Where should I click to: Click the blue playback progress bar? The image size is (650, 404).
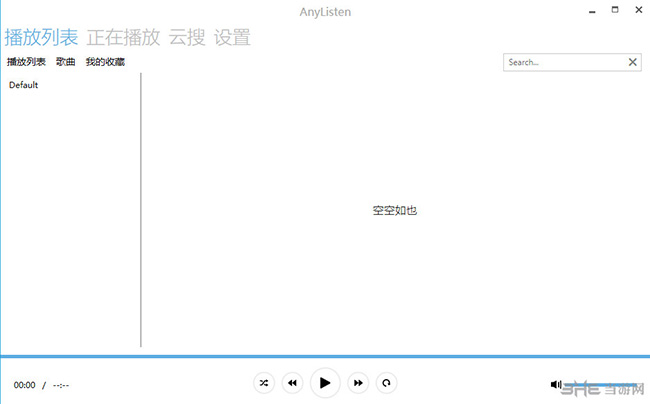point(325,356)
